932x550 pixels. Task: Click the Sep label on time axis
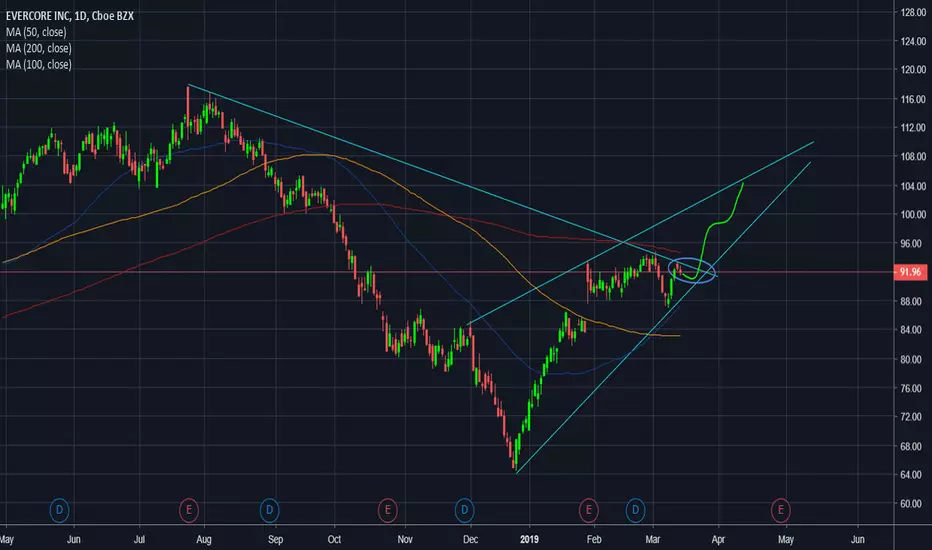click(x=275, y=539)
